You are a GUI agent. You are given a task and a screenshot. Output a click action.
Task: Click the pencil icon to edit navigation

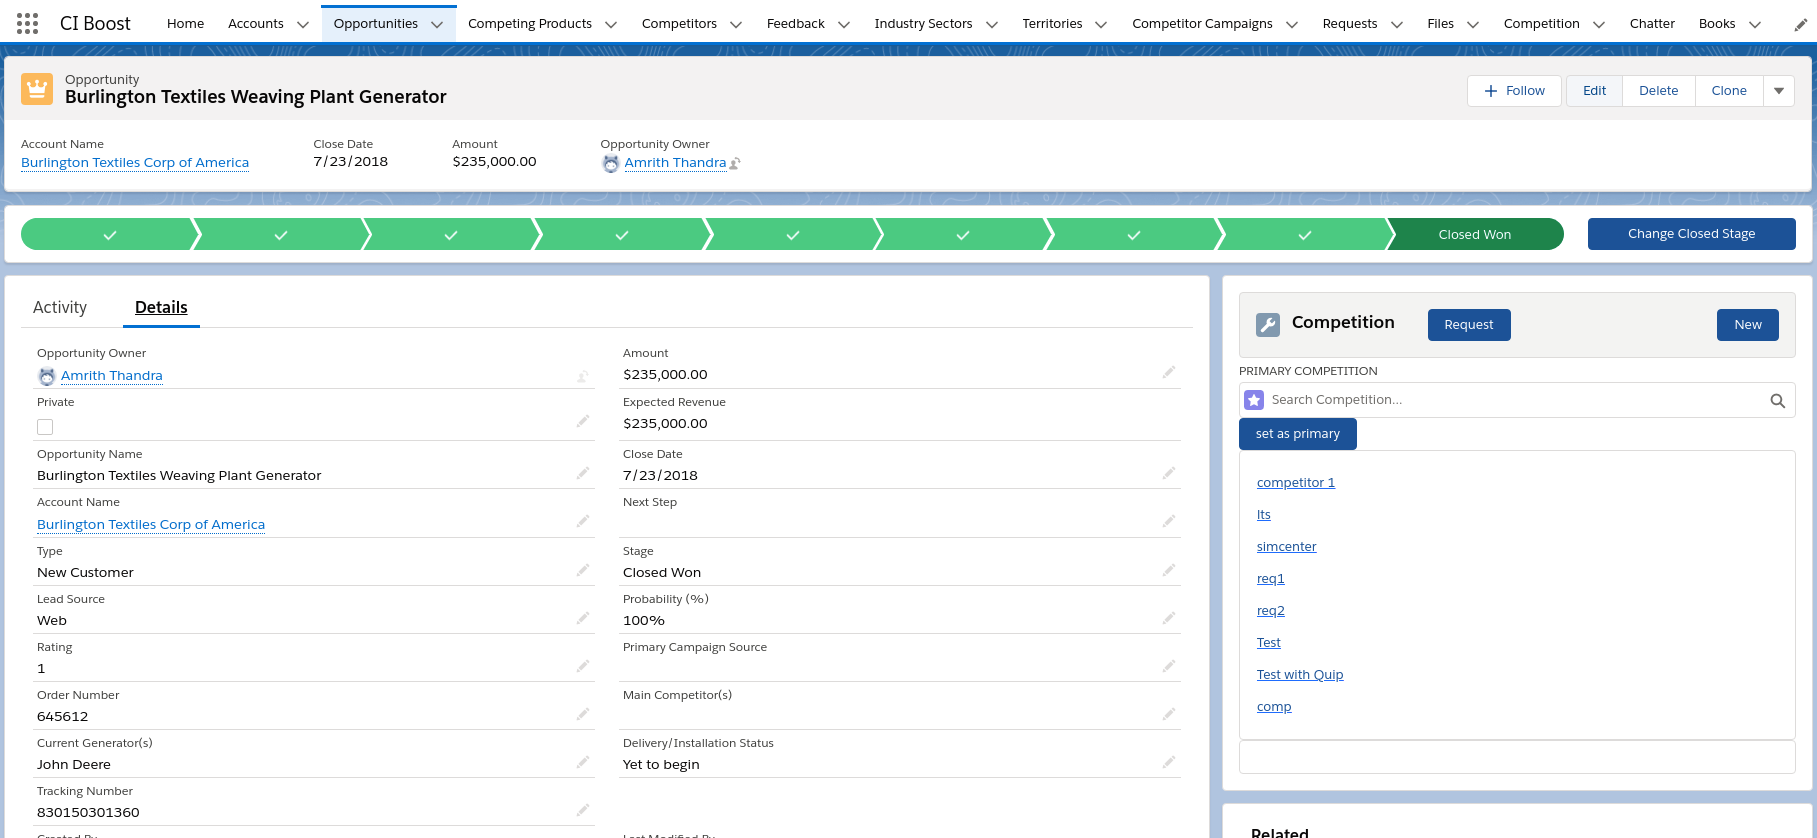(1800, 24)
